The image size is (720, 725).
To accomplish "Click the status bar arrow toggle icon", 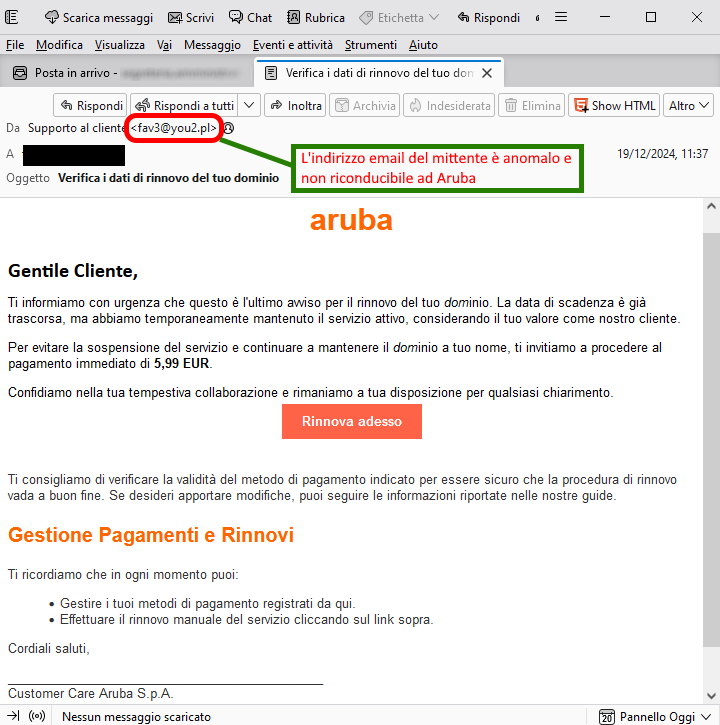I will tap(13, 716).
